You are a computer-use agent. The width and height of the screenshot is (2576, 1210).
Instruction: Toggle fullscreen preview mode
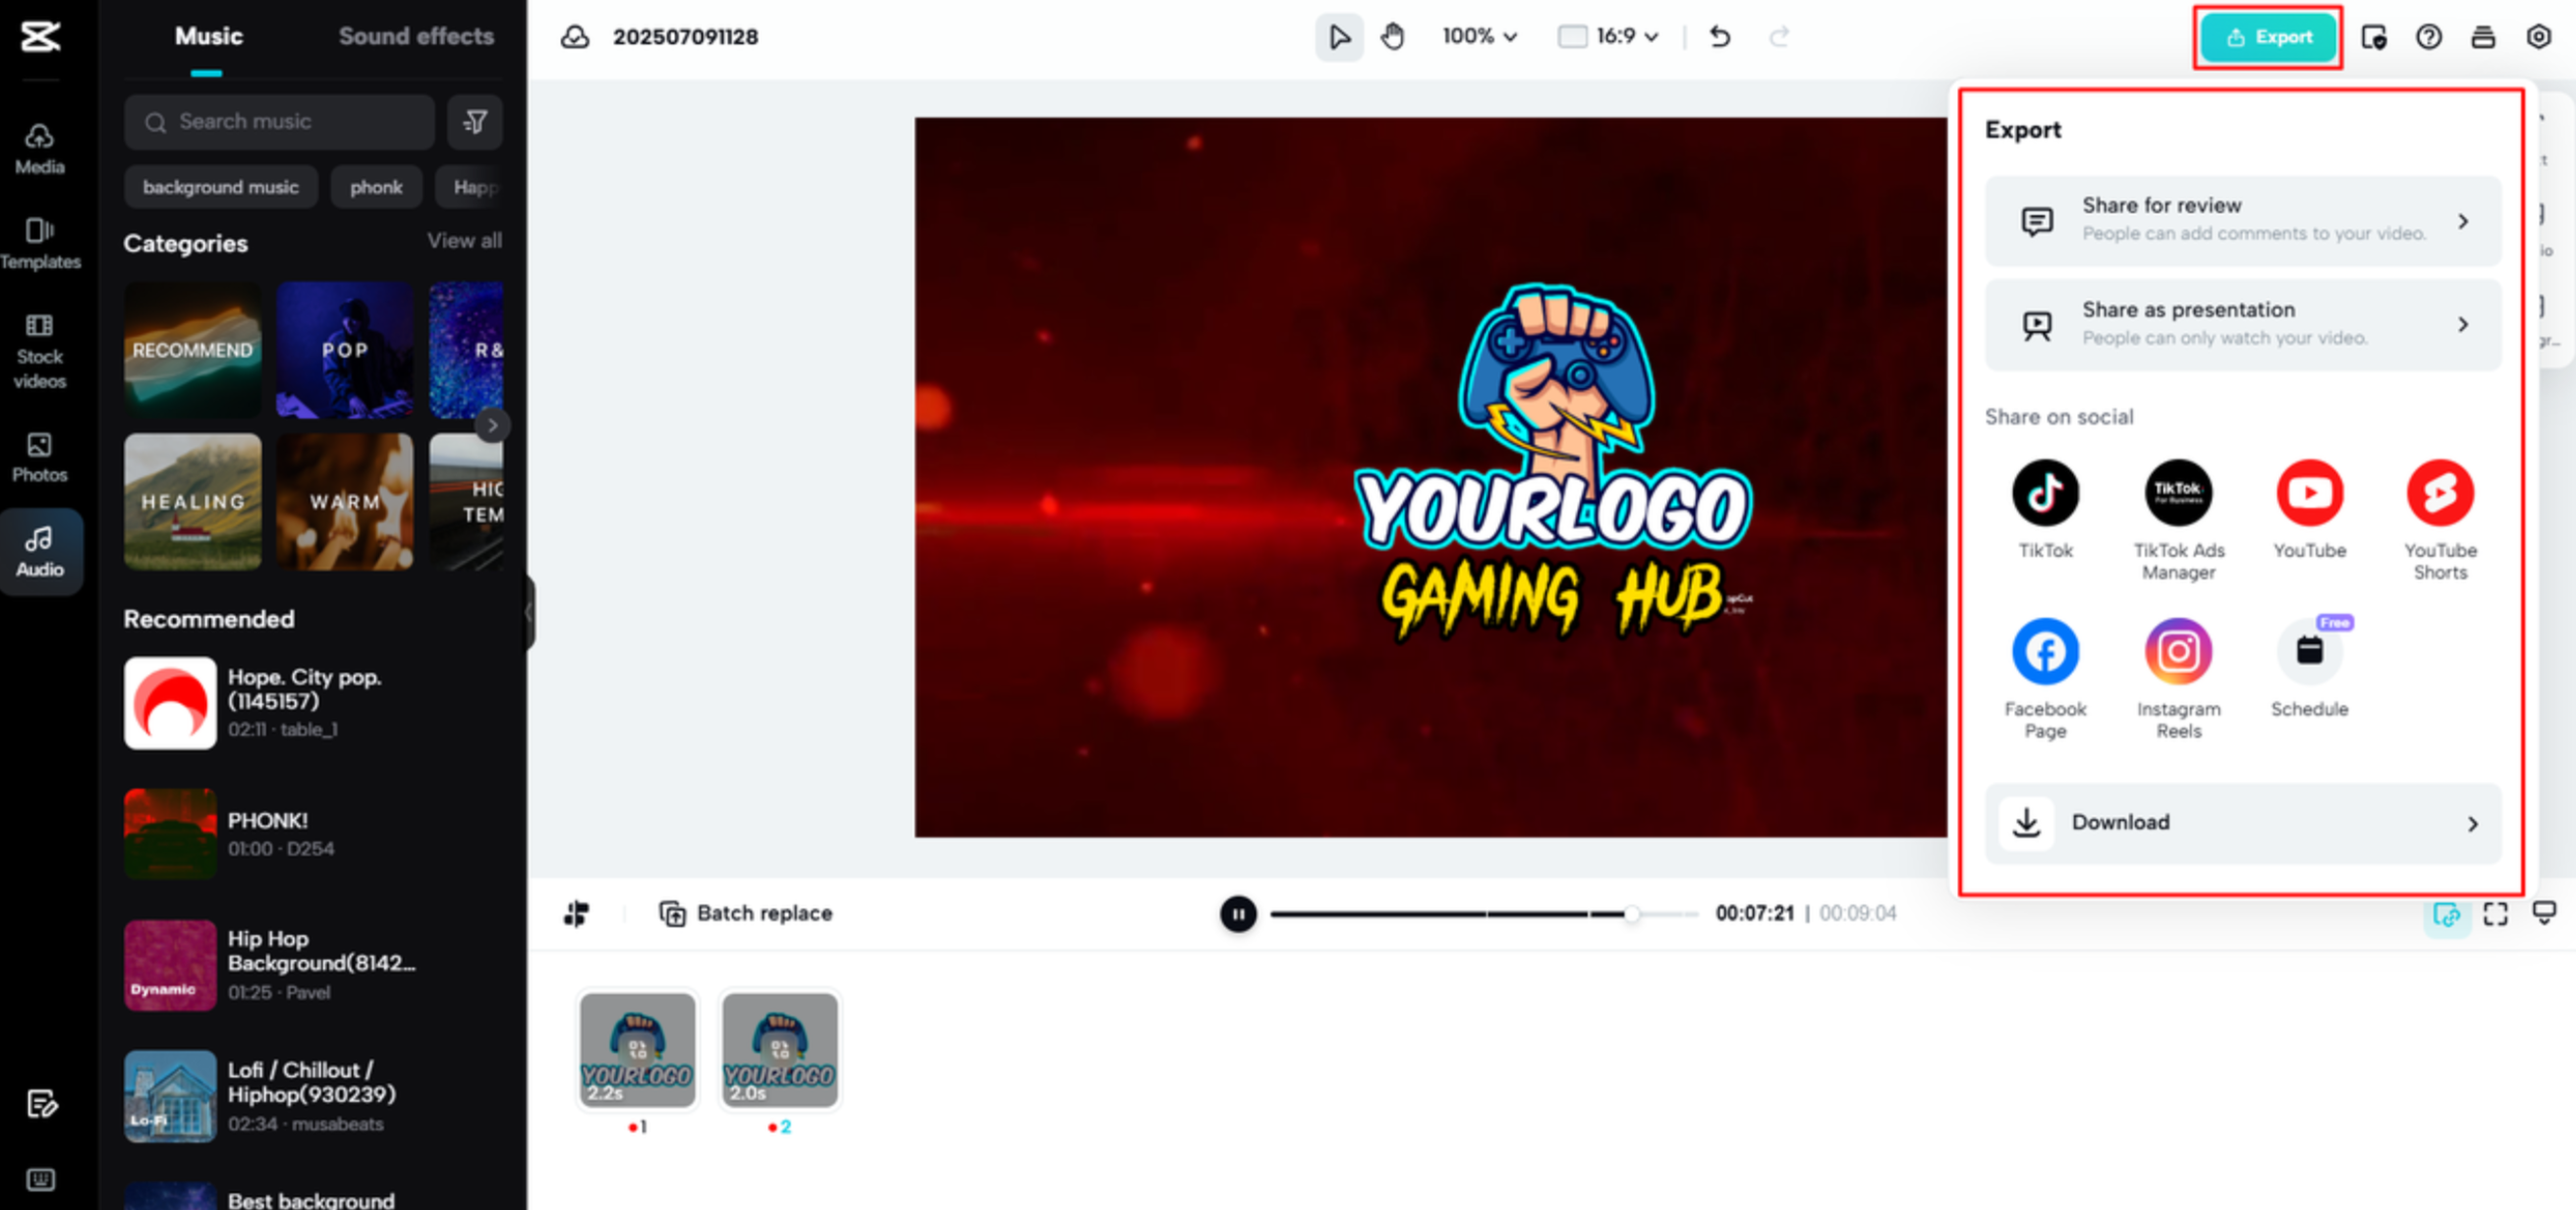pyautogui.click(x=2495, y=913)
